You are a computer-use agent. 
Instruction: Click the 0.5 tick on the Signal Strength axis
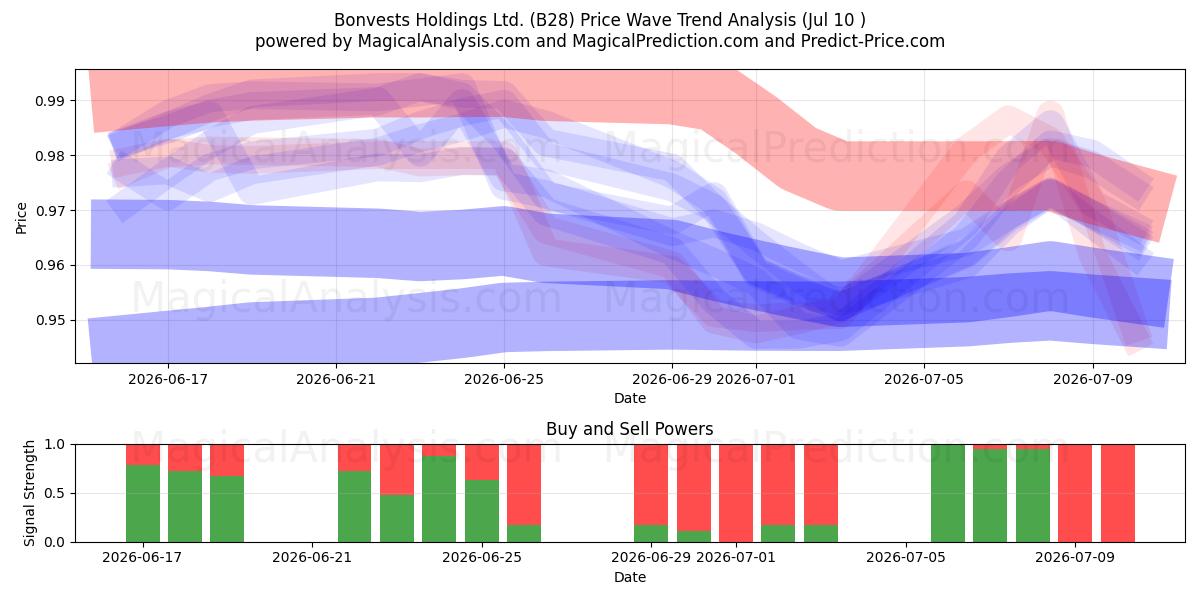(55, 493)
